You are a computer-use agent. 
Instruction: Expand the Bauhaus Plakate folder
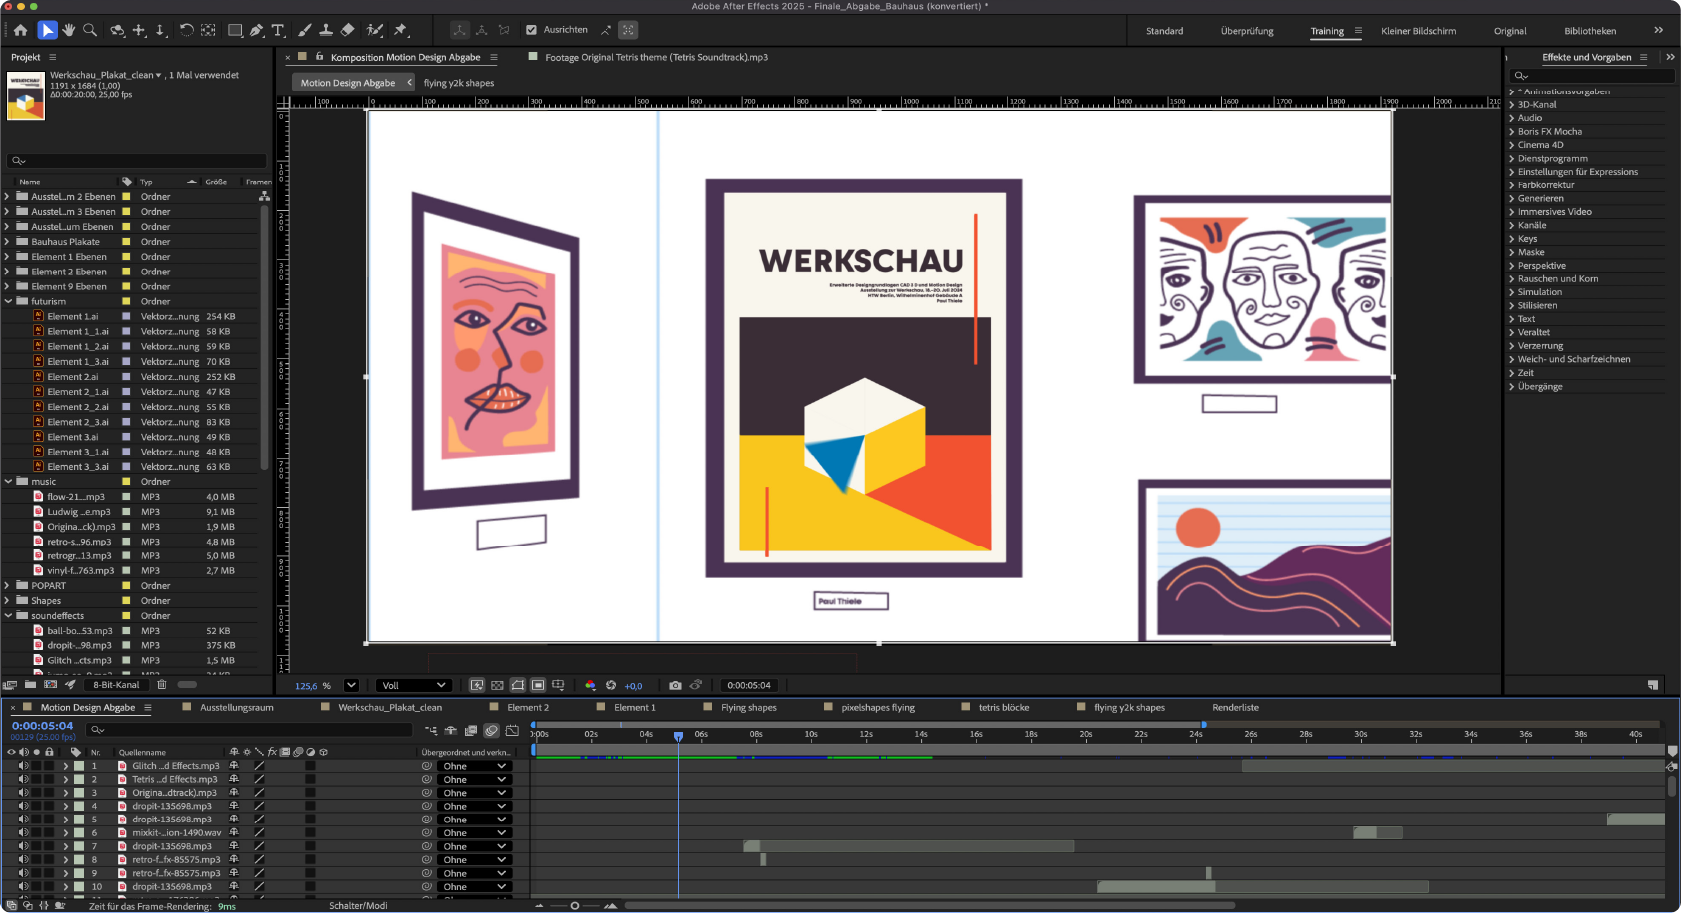(x=8, y=241)
